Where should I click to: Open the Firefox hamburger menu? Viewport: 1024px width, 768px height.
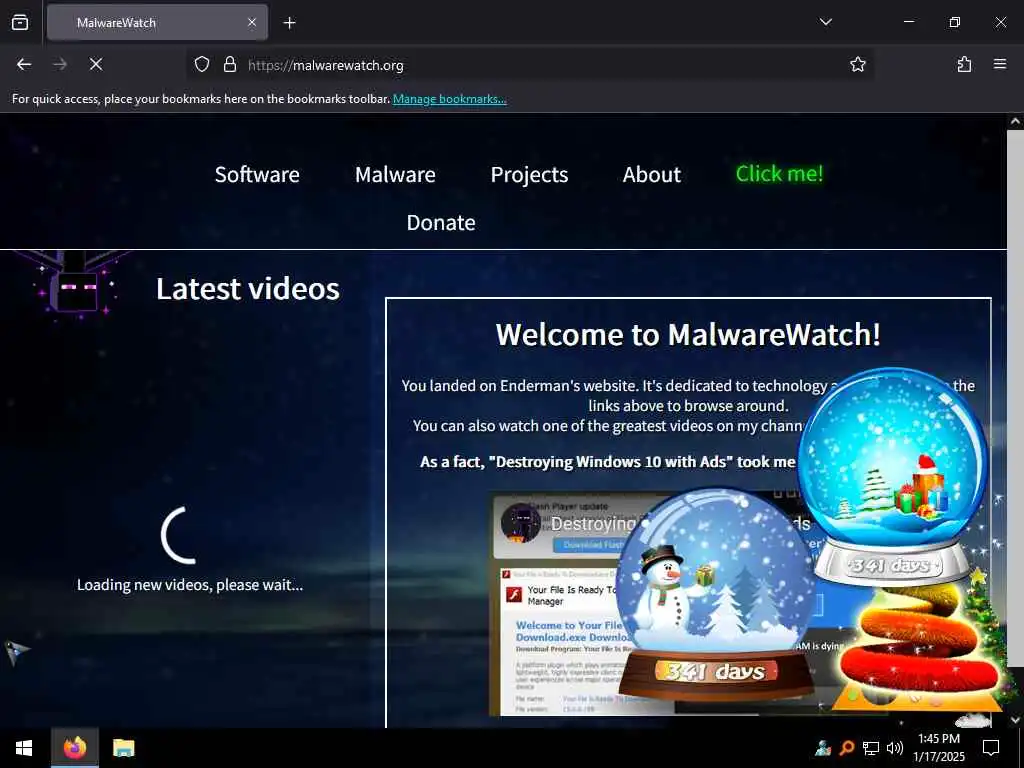(x=1000, y=65)
